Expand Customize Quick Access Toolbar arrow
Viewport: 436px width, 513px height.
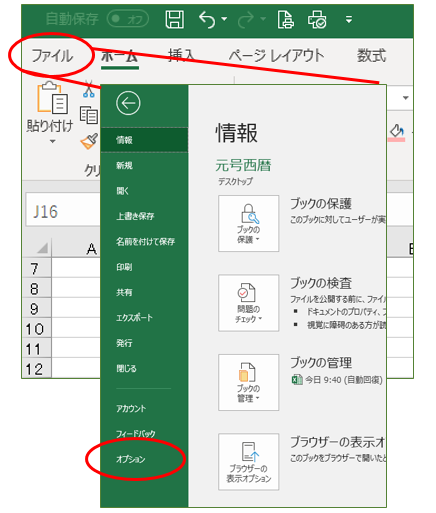(349, 20)
